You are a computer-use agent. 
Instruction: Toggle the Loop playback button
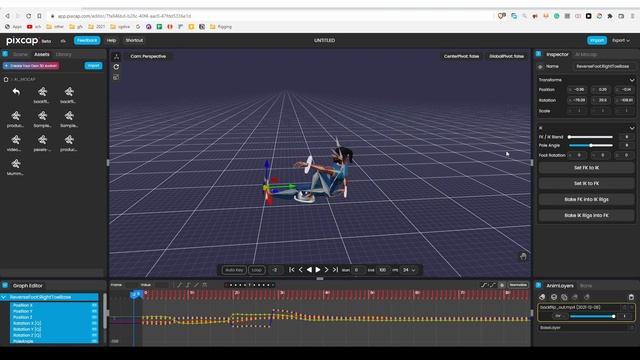[256, 270]
